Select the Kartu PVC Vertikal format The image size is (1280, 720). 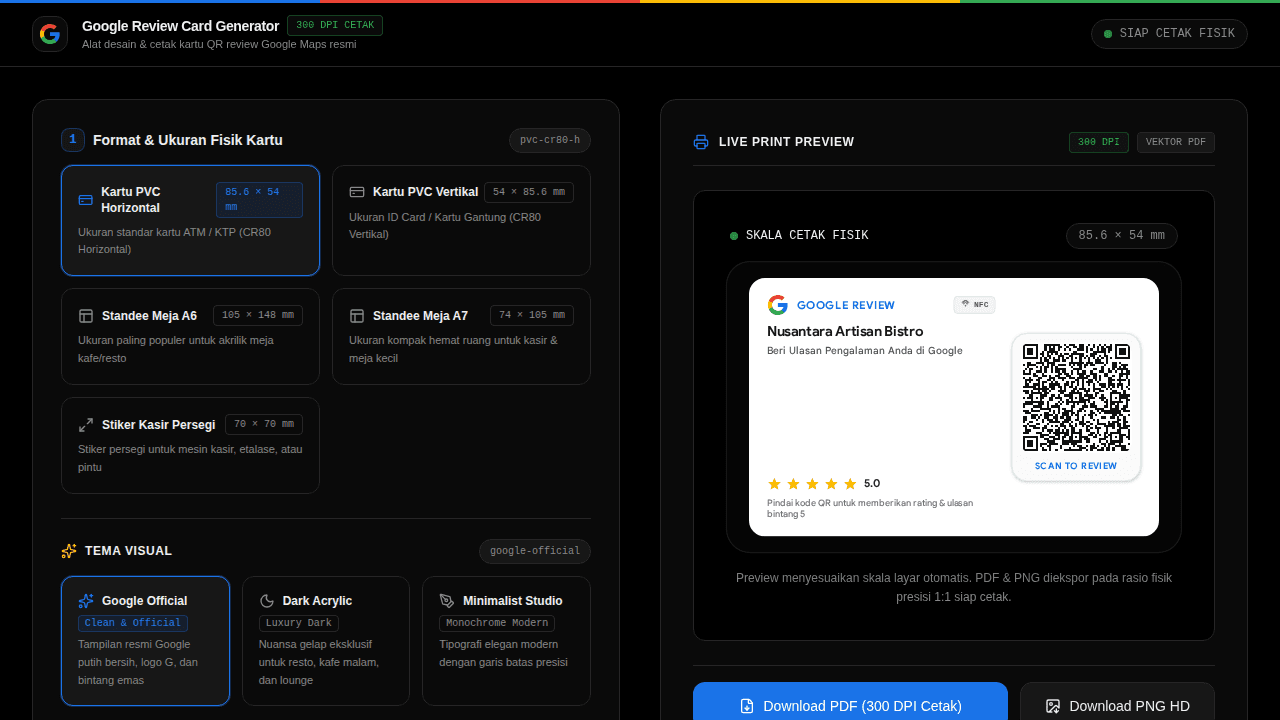(x=461, y=220)
